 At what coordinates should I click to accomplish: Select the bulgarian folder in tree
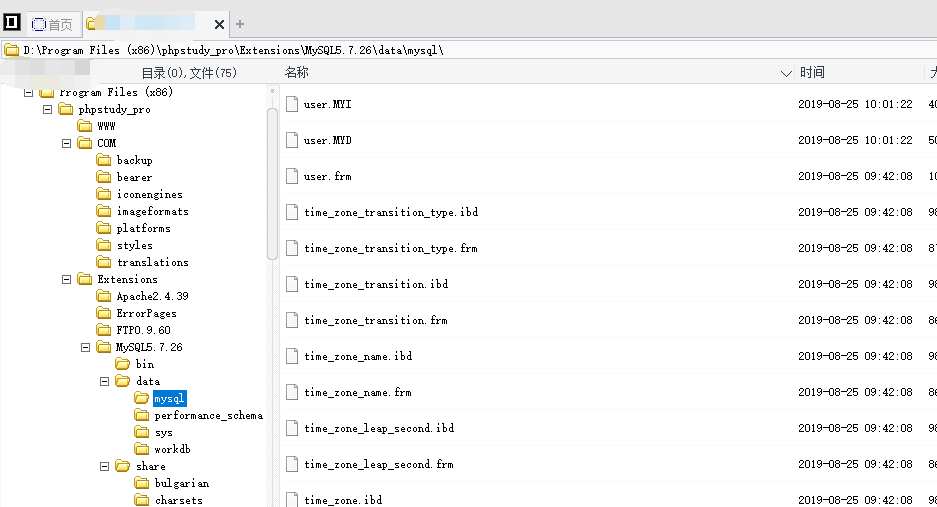(182, 483)
